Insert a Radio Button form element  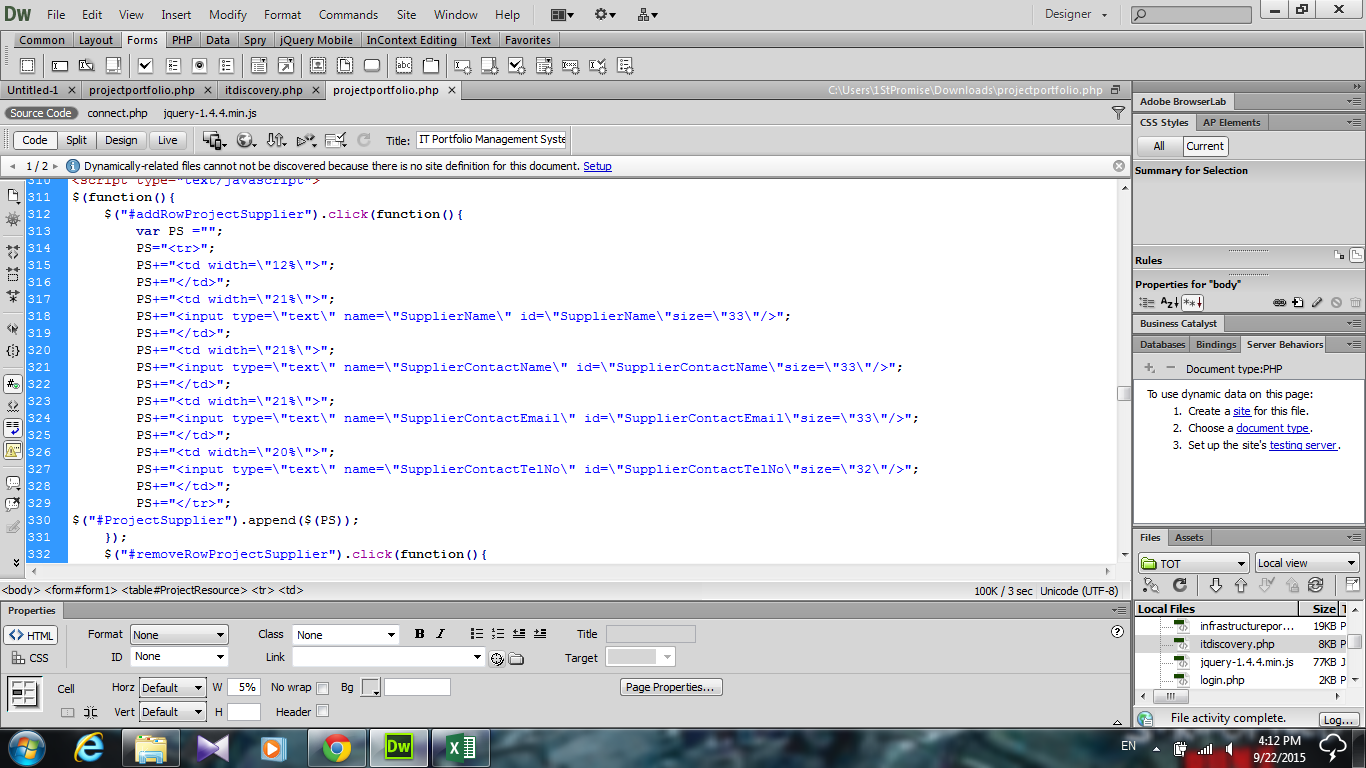point(199,66)
